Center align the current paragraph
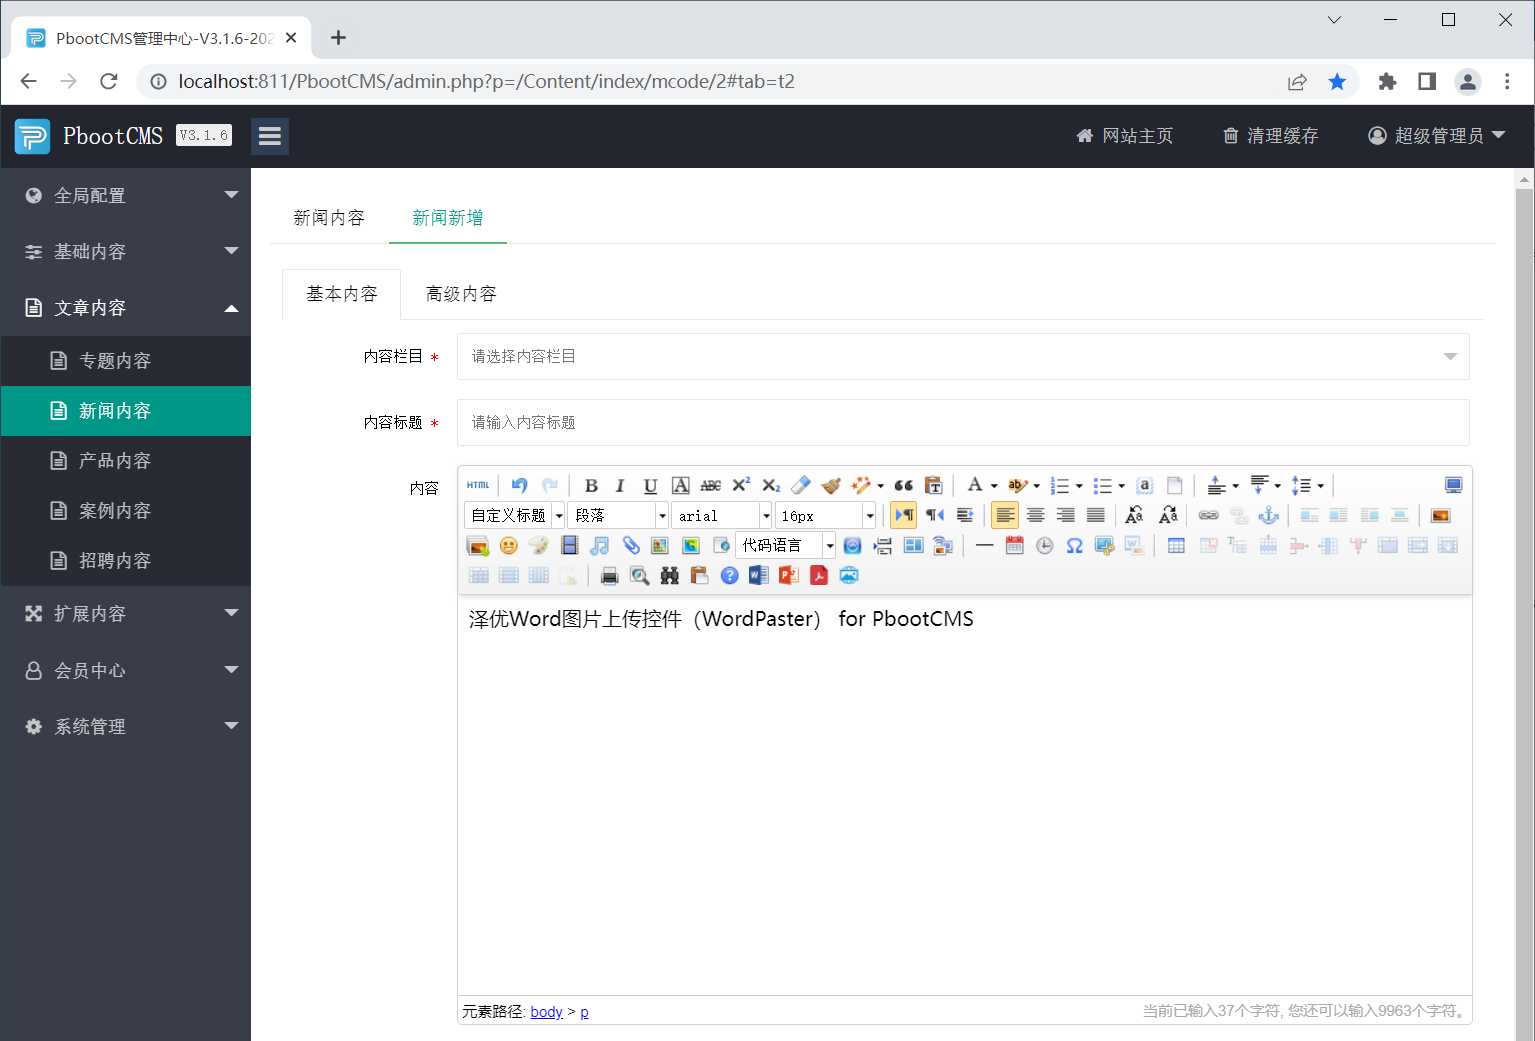Image resolution: width=1535 pixels, height=1041 pixels. (1035, 514)
